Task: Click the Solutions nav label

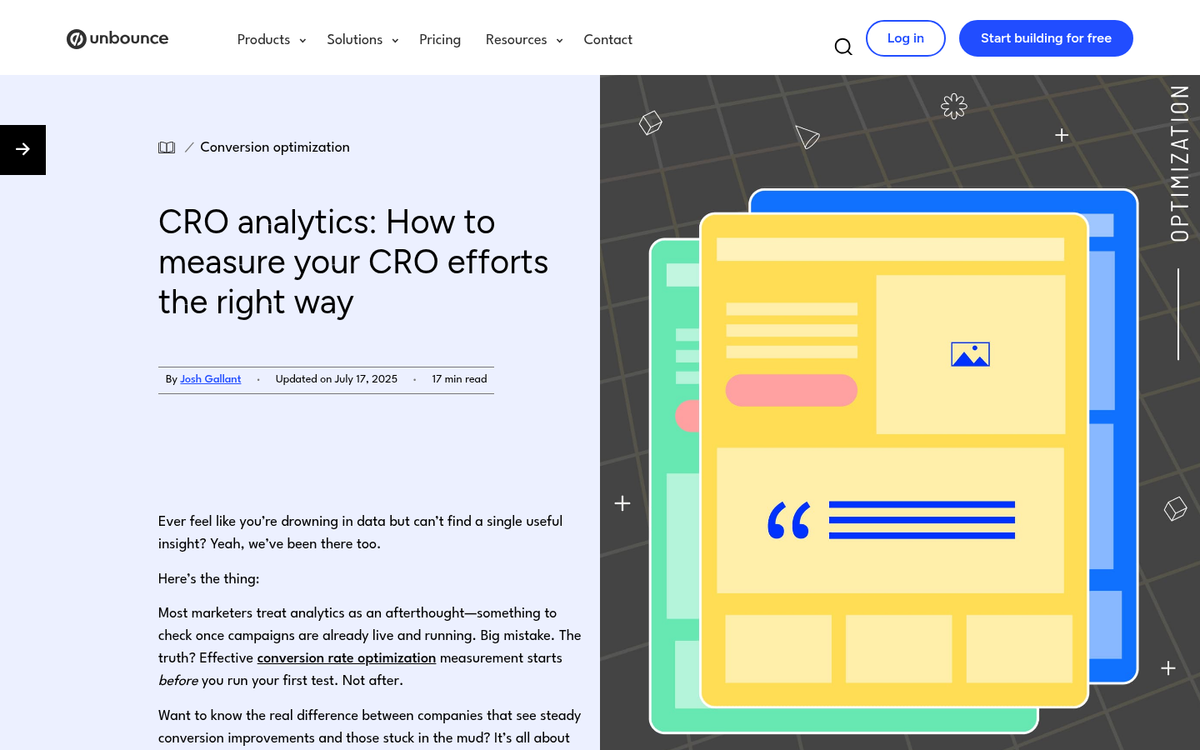Action: click(354, 39)
